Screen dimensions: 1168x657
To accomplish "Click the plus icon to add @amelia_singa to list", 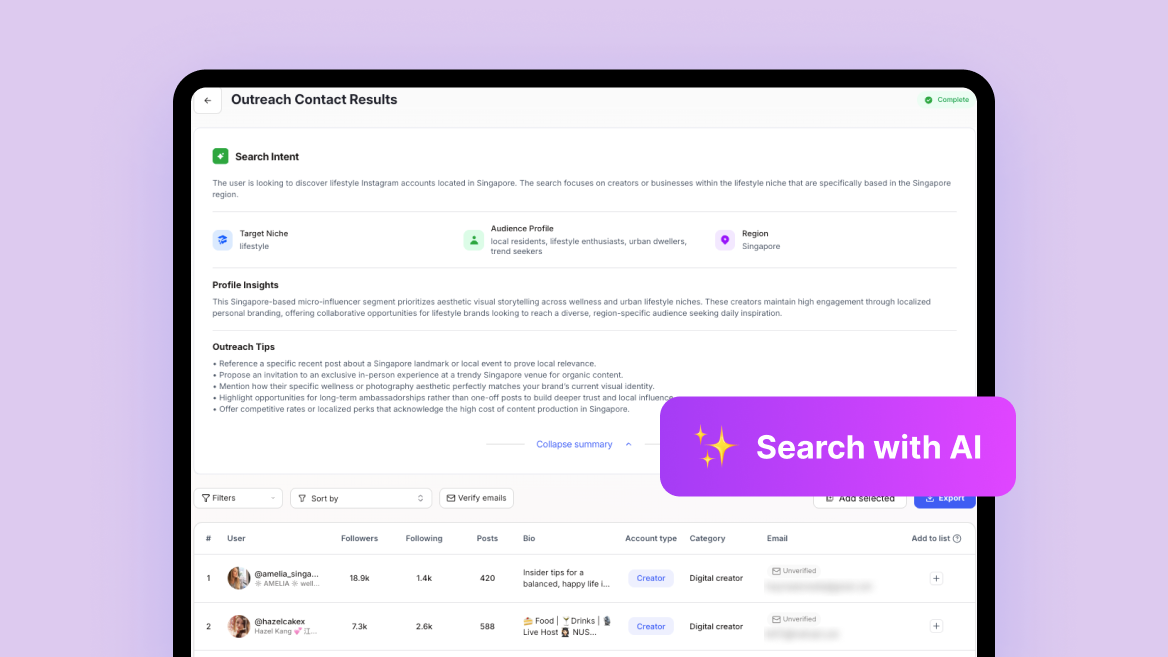I will pyautogui.click(x=936, y=578).
